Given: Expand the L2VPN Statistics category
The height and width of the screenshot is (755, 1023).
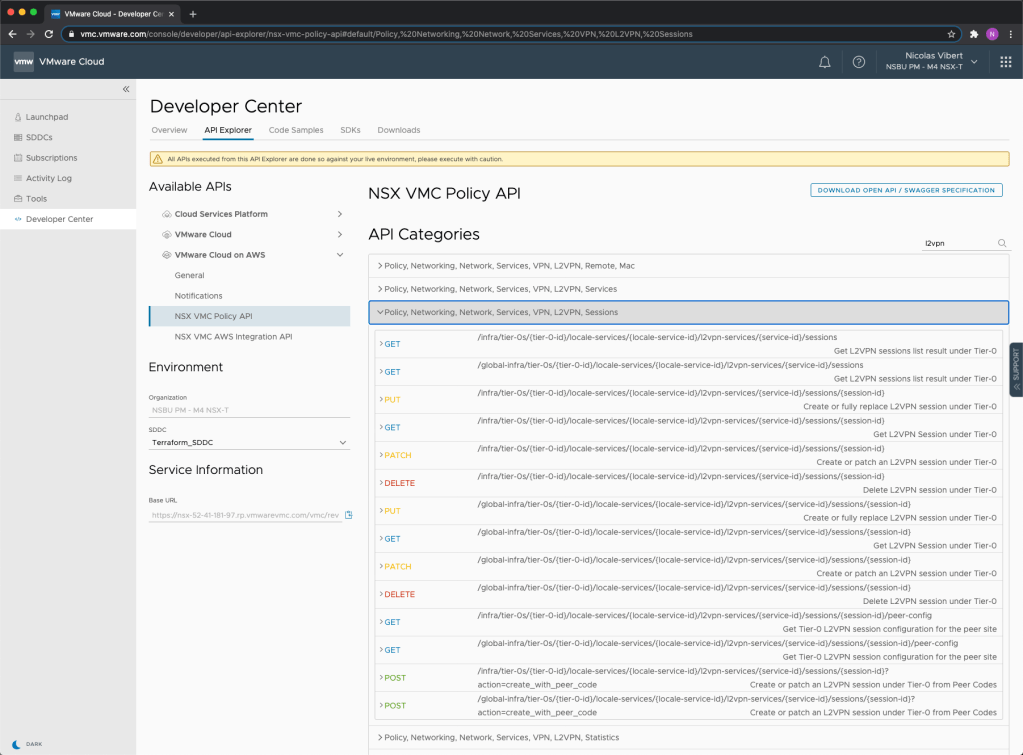Looking at the screenshot, I should coord(500,737).
